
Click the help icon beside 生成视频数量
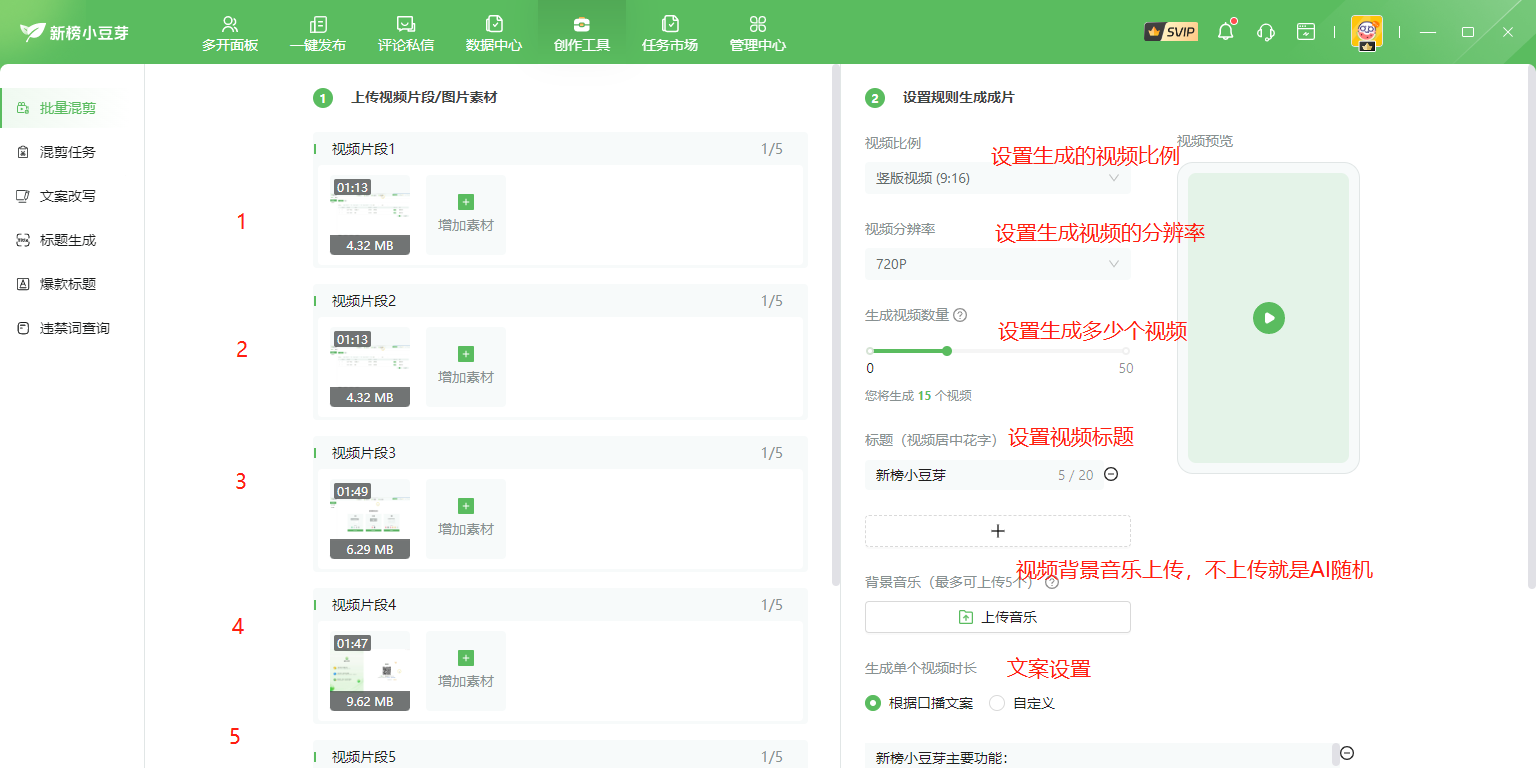[x=960, y=315]
